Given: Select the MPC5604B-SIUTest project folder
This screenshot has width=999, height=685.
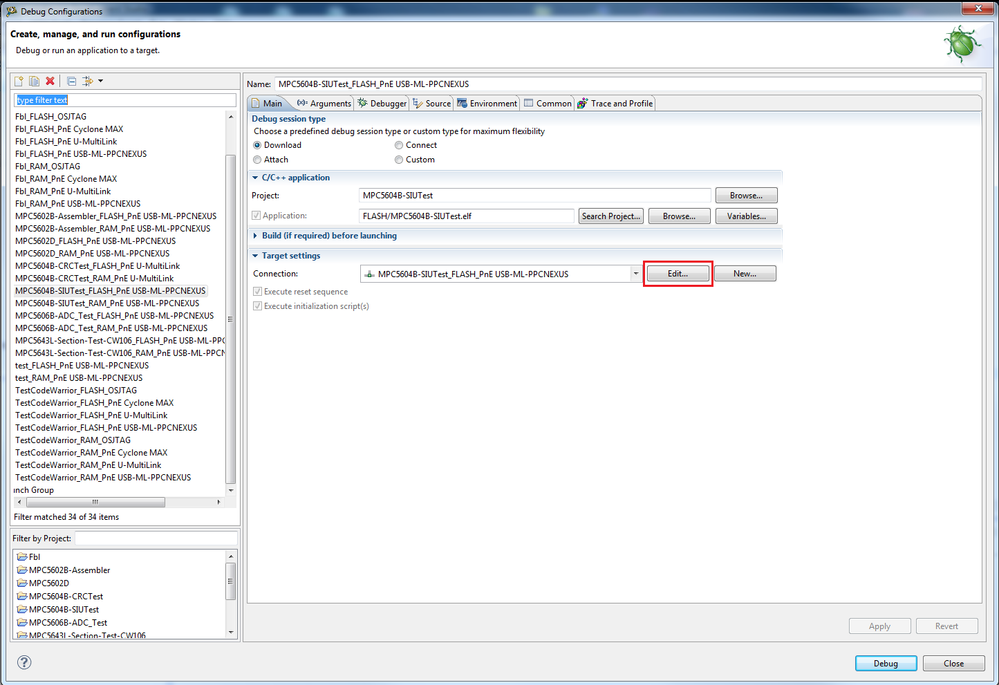Looking at the screenshot, I should [58, 609].
